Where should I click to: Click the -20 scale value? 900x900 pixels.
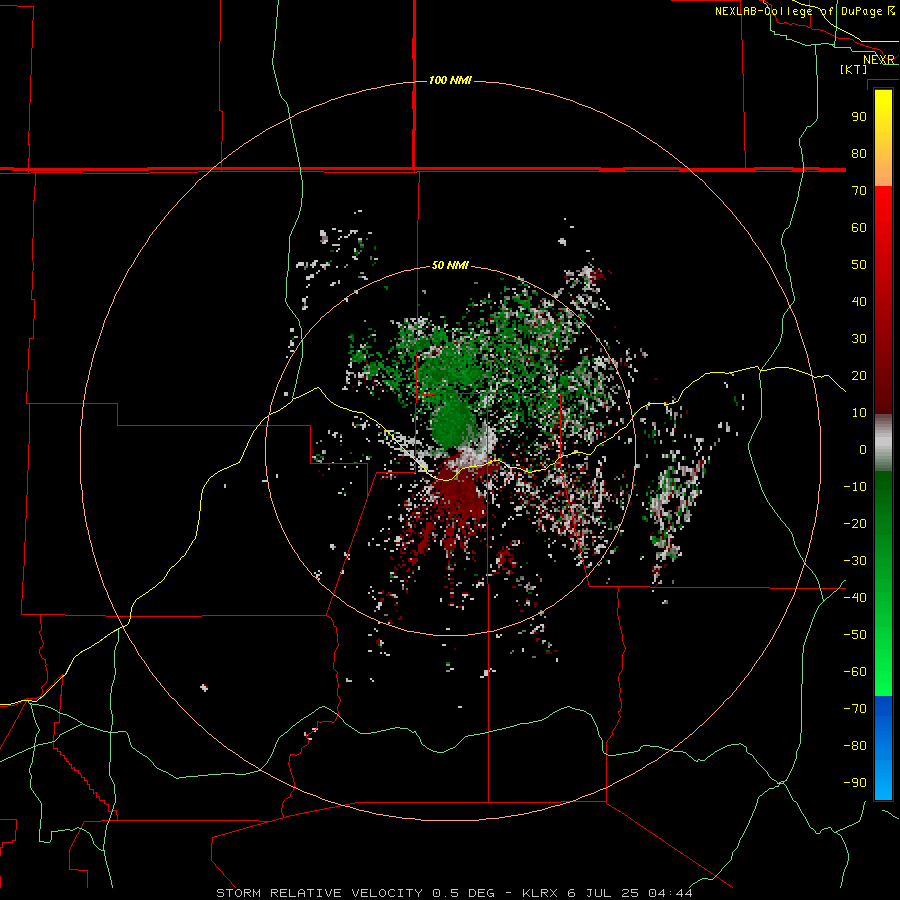[x=855, y=523]
